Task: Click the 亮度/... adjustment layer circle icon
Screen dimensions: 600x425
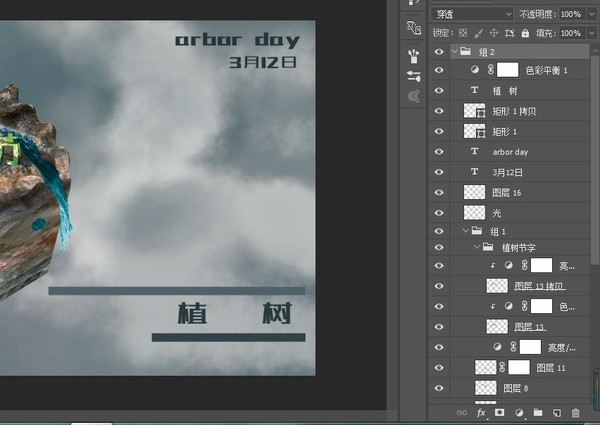Action: click(x=497, y=347)
